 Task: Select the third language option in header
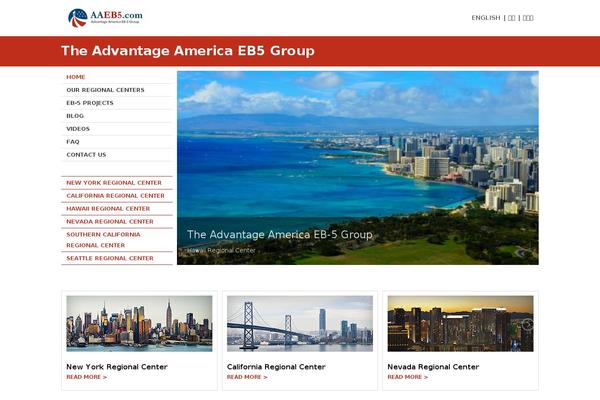[x=528, y=18]
